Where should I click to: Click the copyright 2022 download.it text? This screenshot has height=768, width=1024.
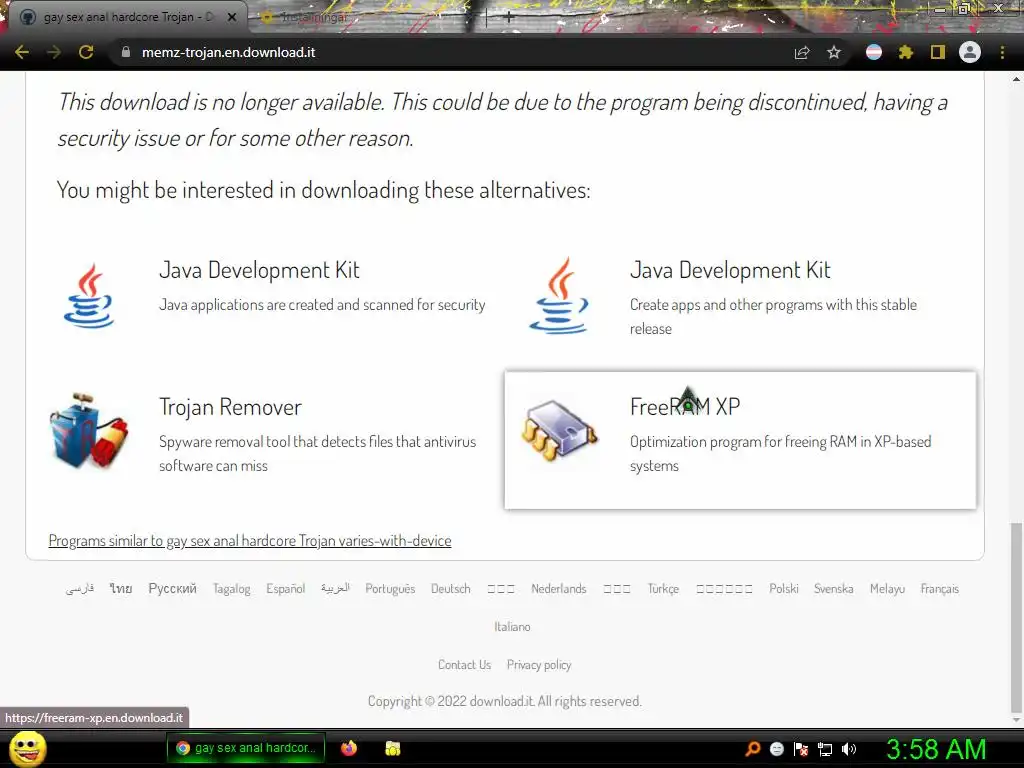tap(505, 701)
